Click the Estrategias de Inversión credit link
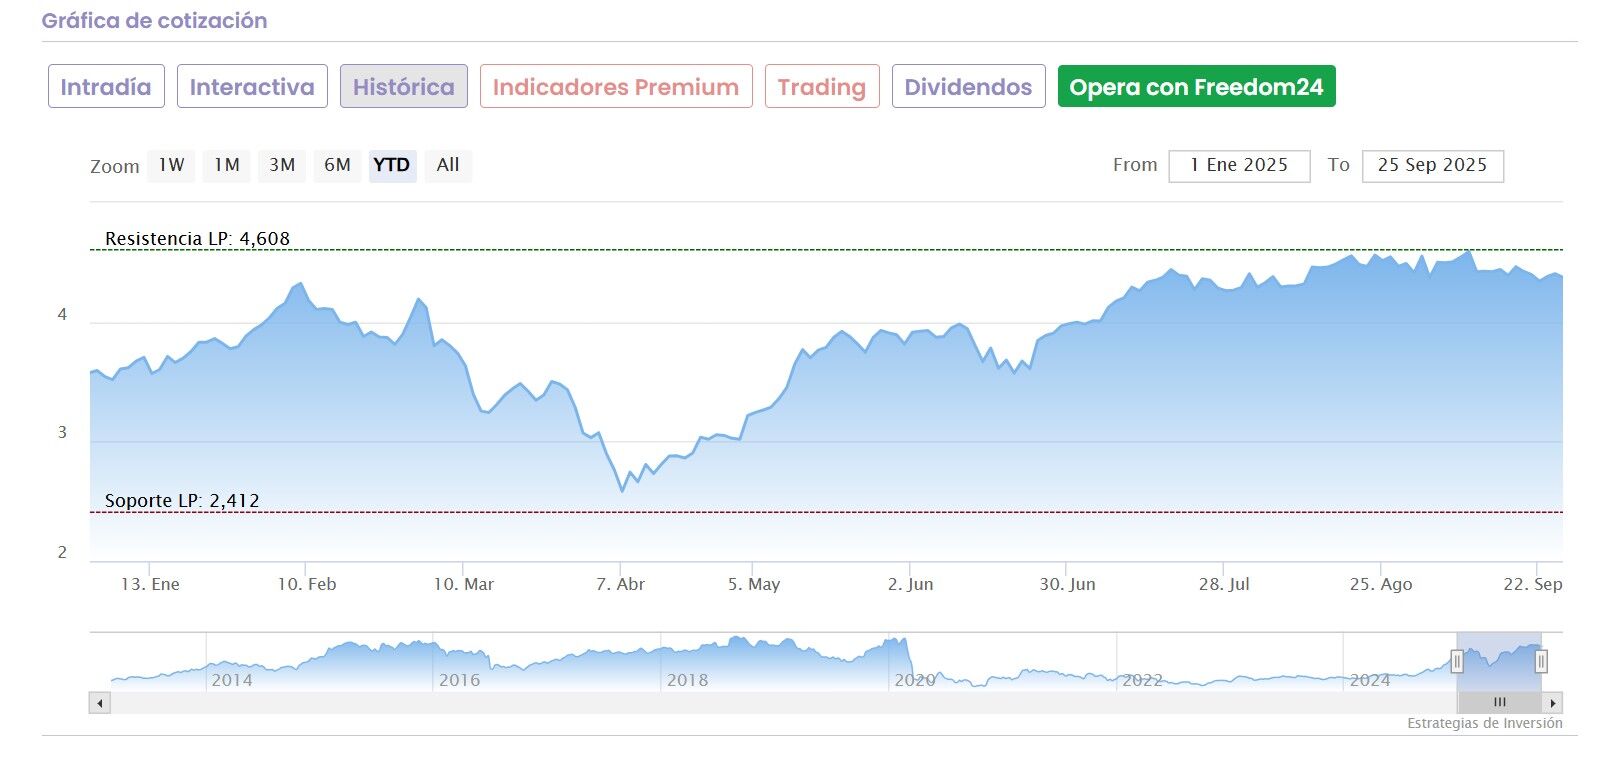The image size is (1622, 767). pyautogui.click(x=1484, y=723)
